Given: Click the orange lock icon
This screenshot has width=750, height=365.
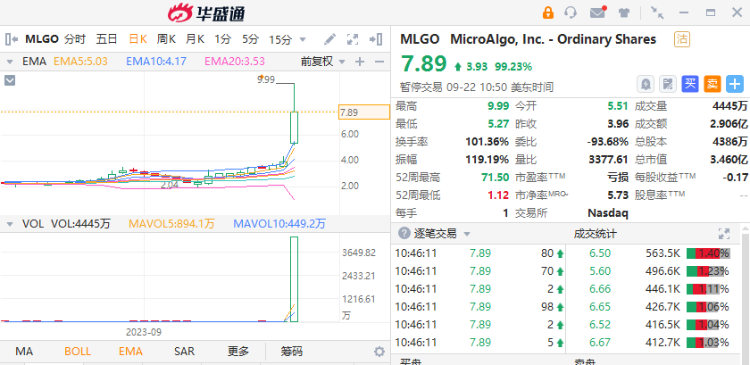Looking at the screenshot, I should [x=548, y=12].
